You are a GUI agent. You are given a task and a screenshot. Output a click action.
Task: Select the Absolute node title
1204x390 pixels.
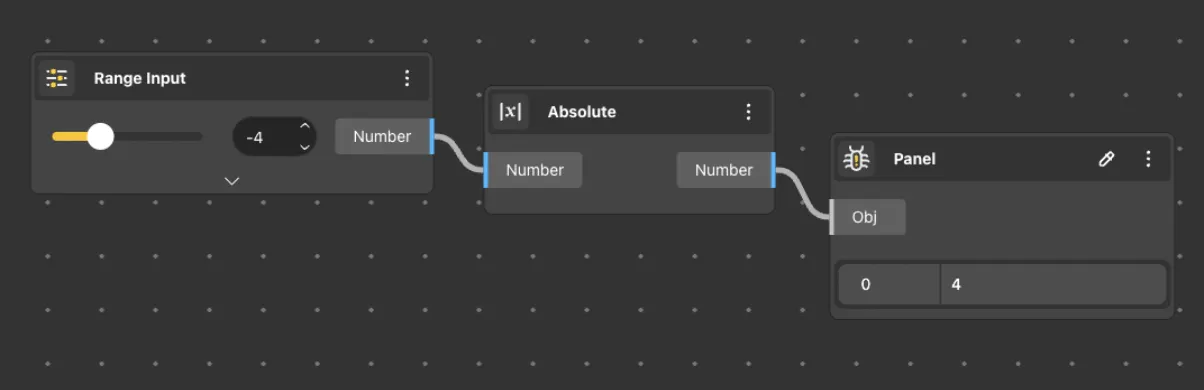582,112
